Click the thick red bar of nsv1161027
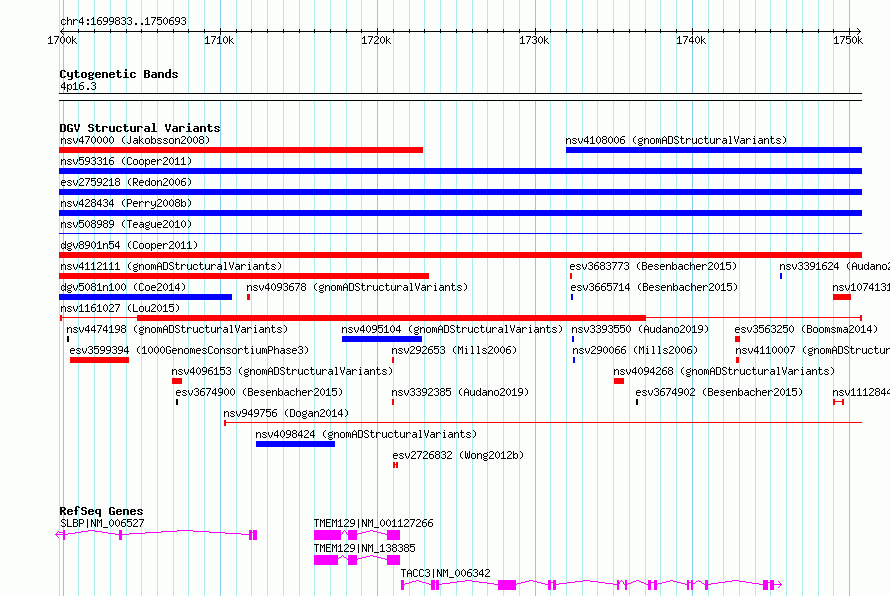The height and width of the screenshot is (596, 890). tap(391, 318)
